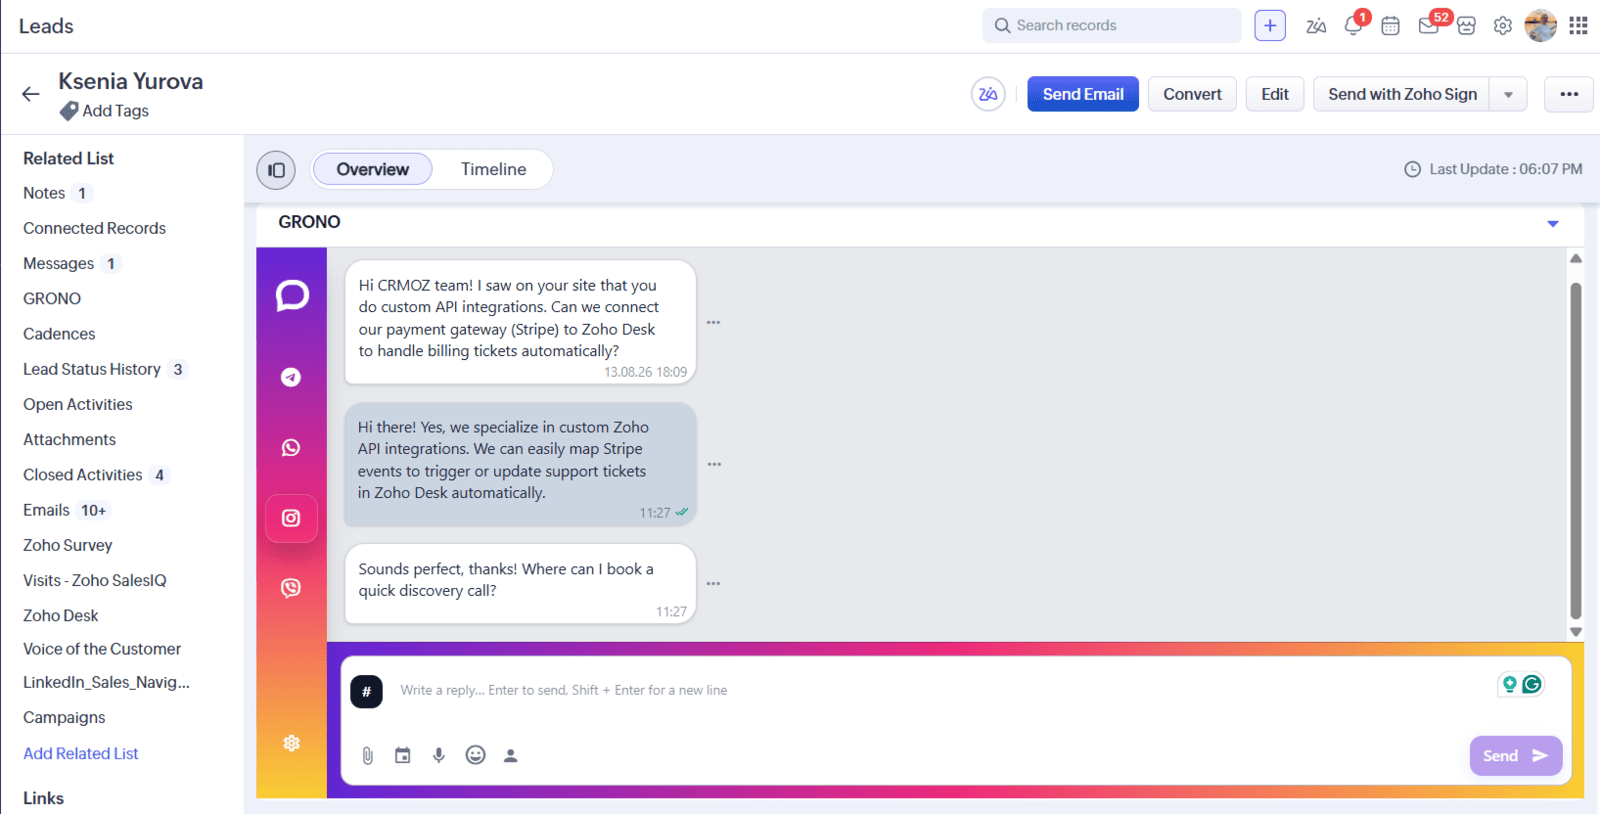Click the microphone icon to record voice
1600x814 pixels.
[x=439, y=755]
